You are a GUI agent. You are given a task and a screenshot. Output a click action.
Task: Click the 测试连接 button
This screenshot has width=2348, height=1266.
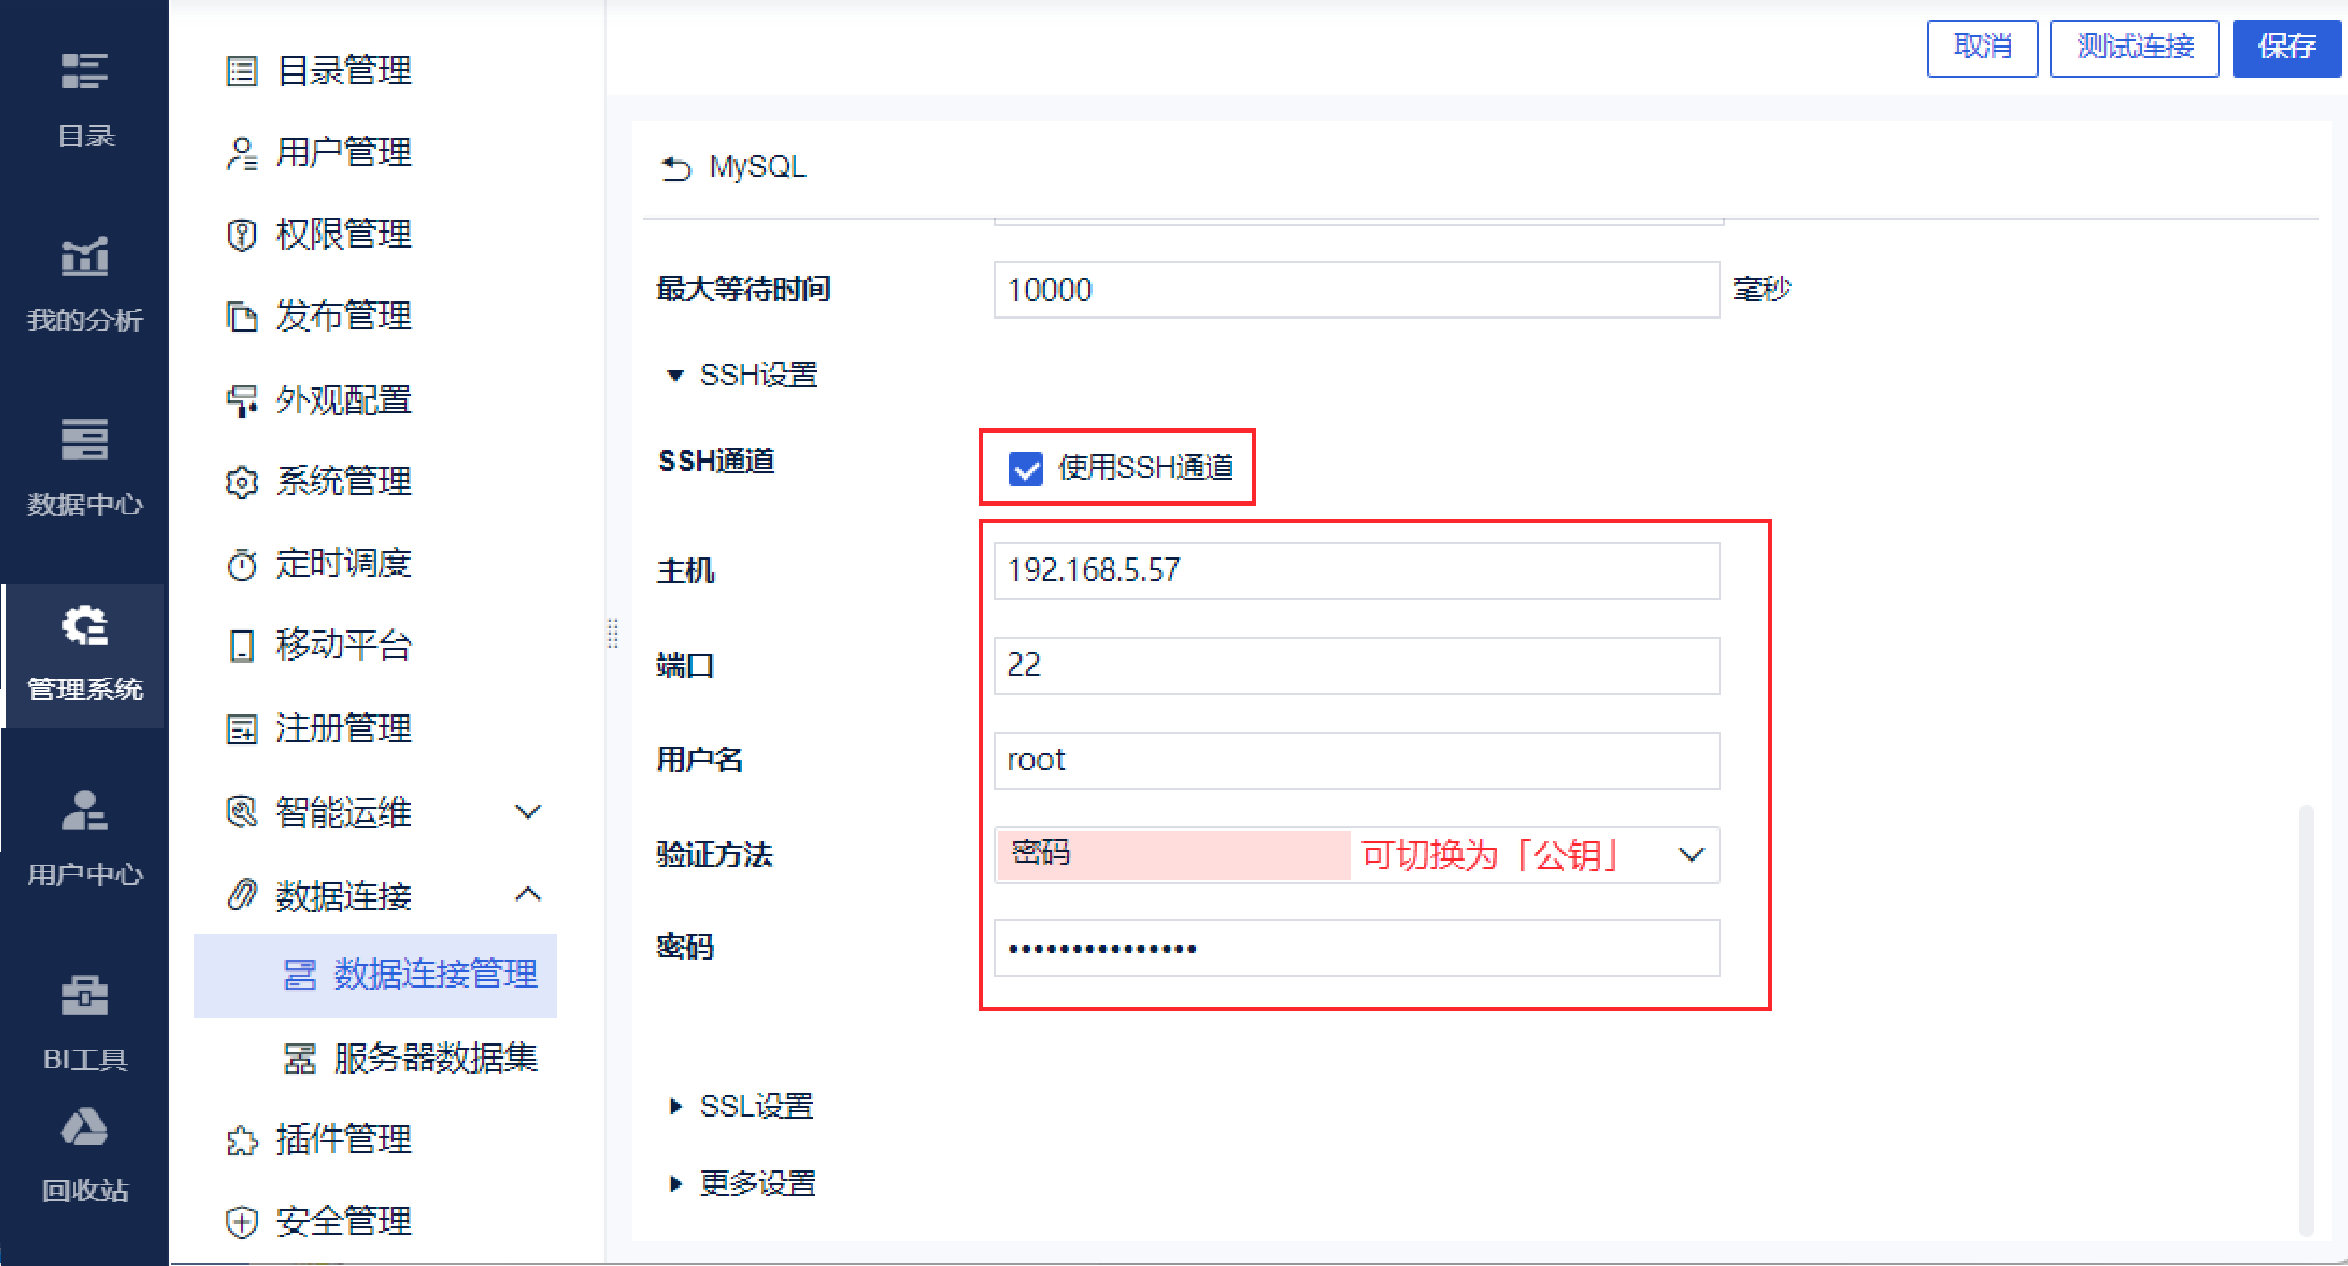point(2134,47)
